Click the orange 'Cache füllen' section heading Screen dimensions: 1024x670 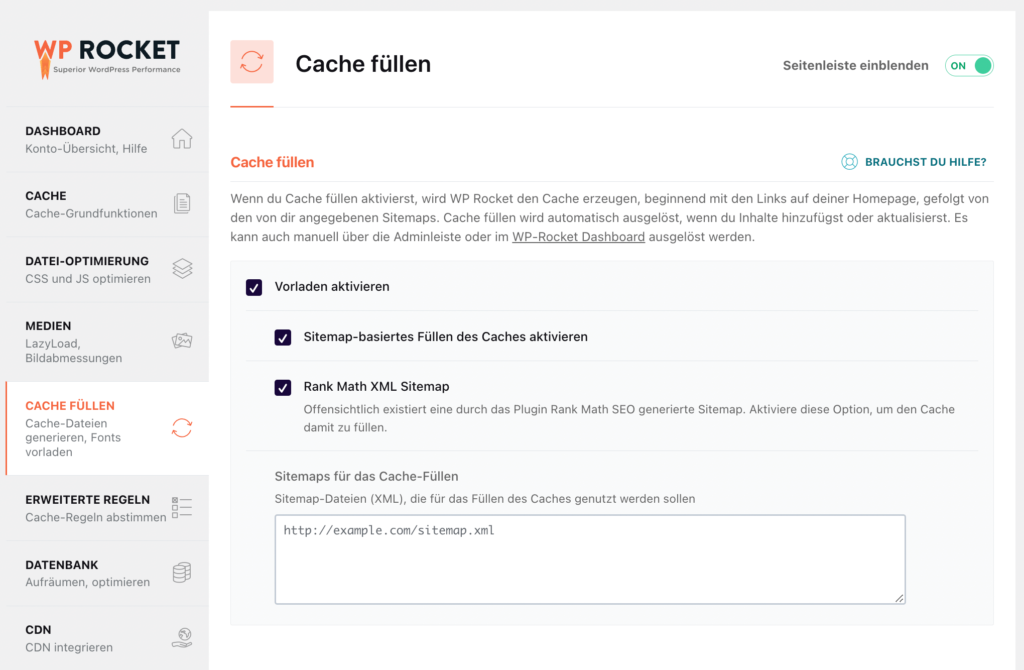[272, 162]
